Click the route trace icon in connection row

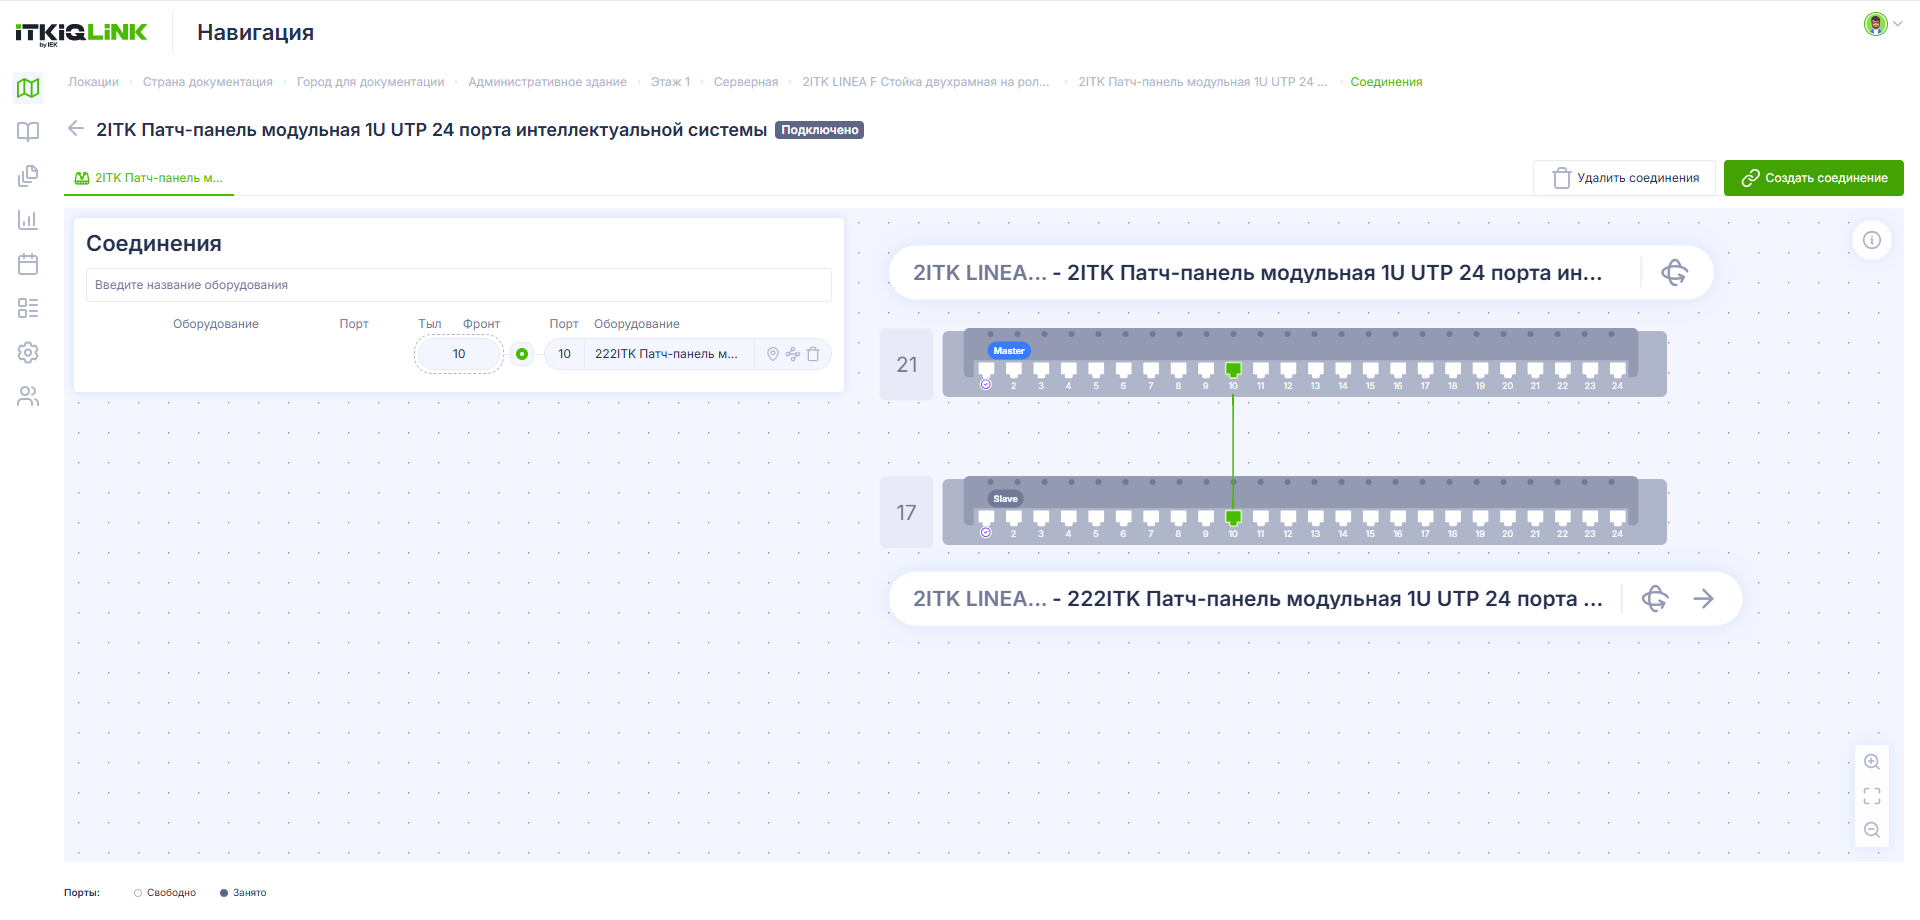(793, 354)
